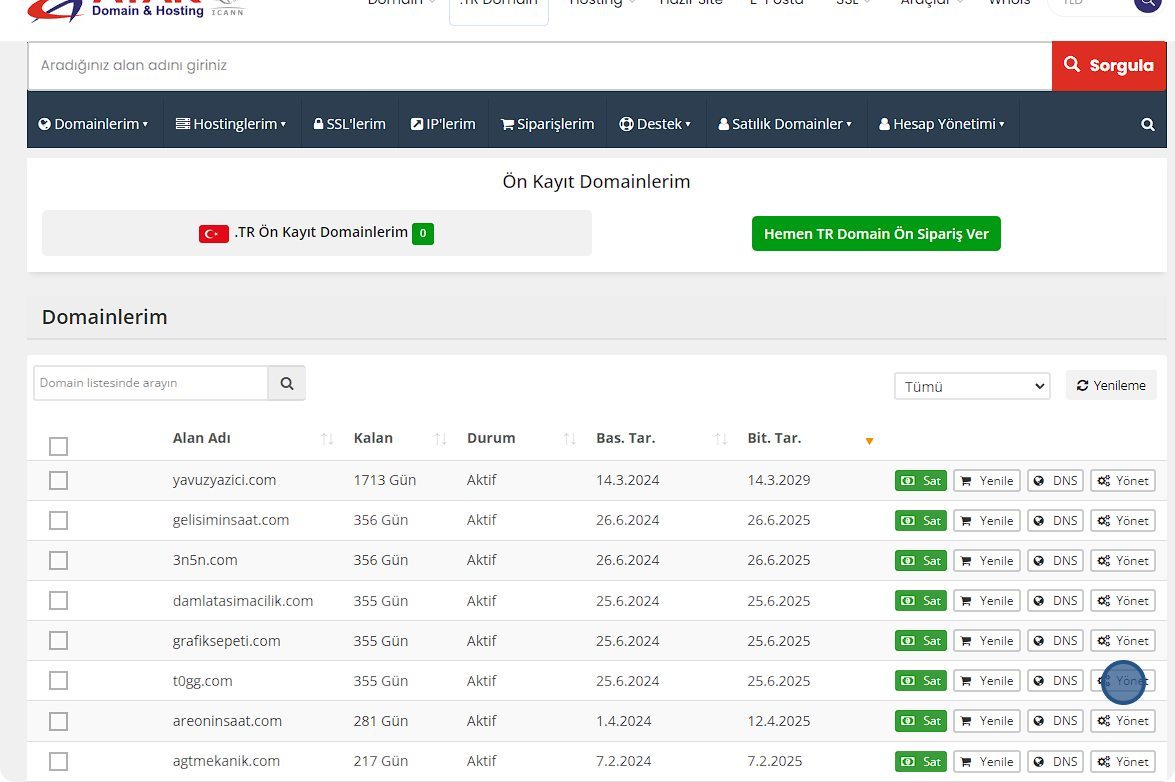Click the magnifier icon in the dark navigation bar
Viewport: 1175px width, 782px height.
tap(1147, 124)
